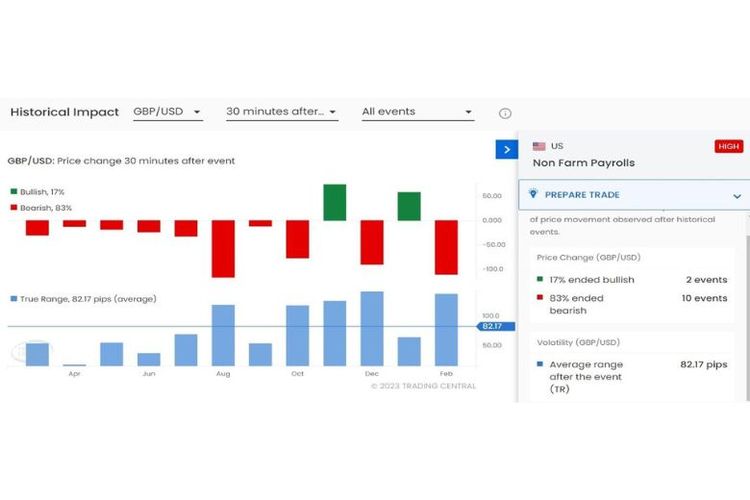This screenshot has width=750, height=500.
Task: Click the large red bearish August bar
Action: 223,249
